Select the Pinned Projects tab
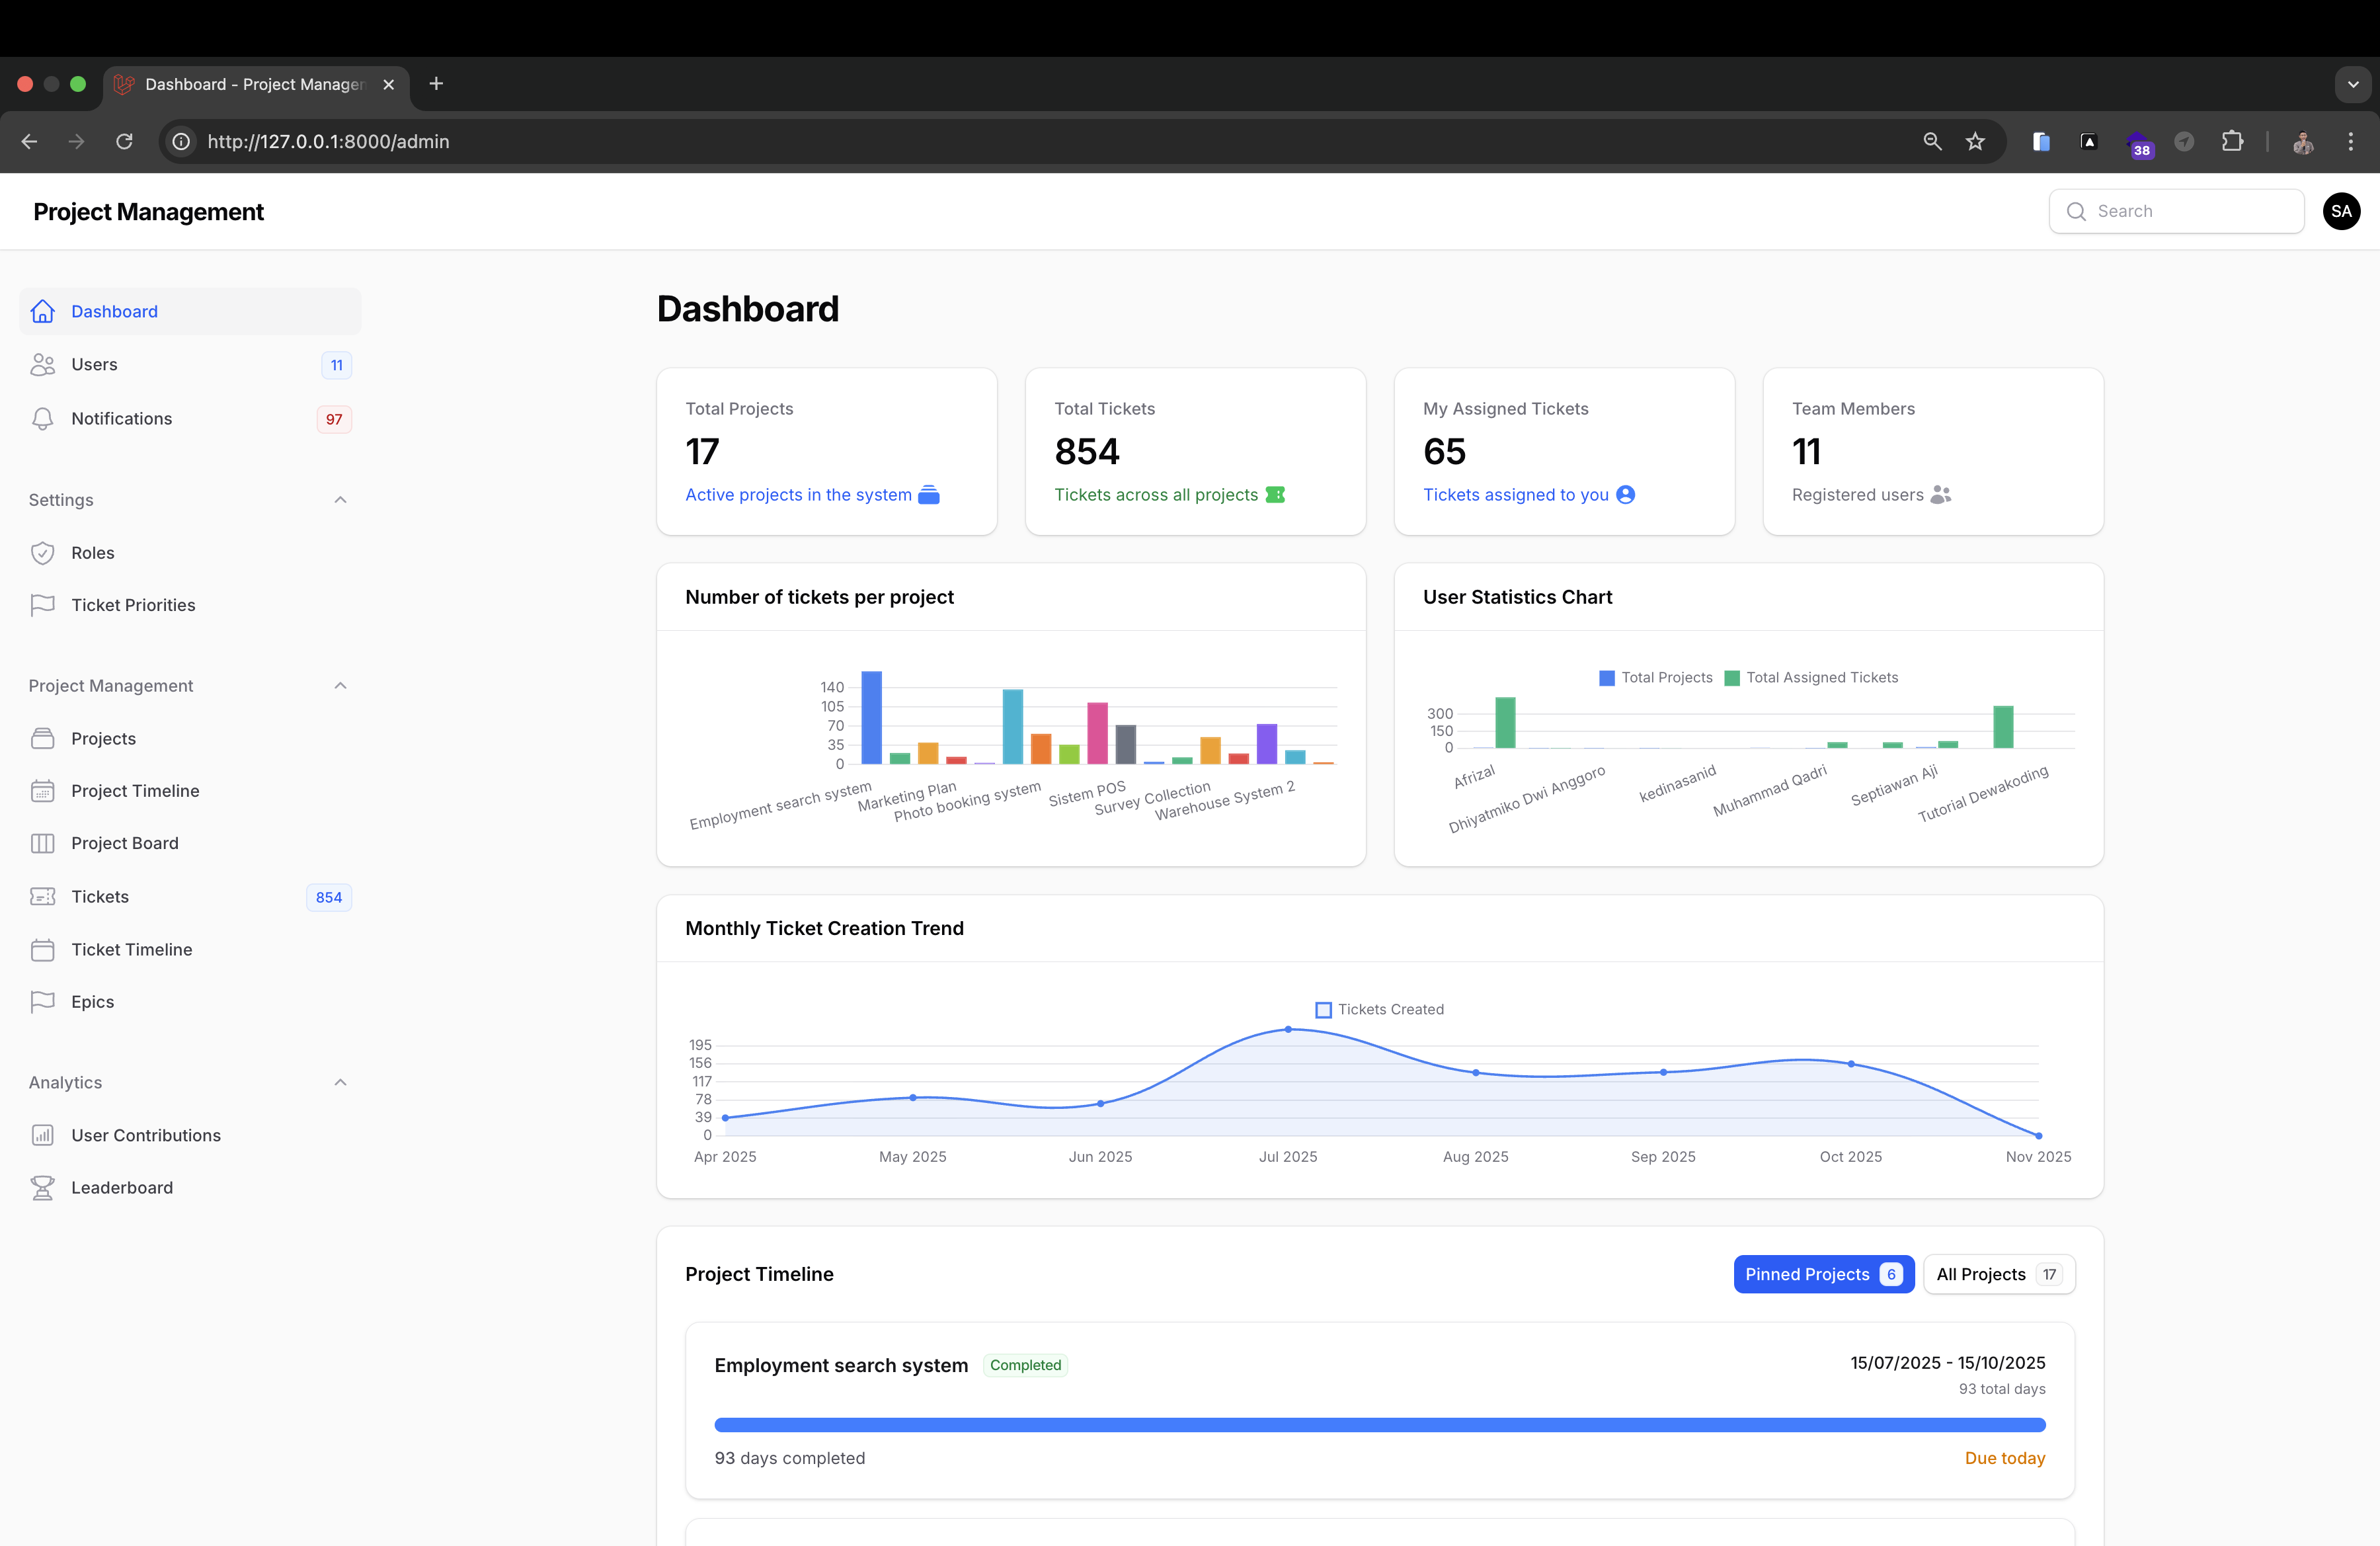2380x1546 pixels. [1822, 1274]
